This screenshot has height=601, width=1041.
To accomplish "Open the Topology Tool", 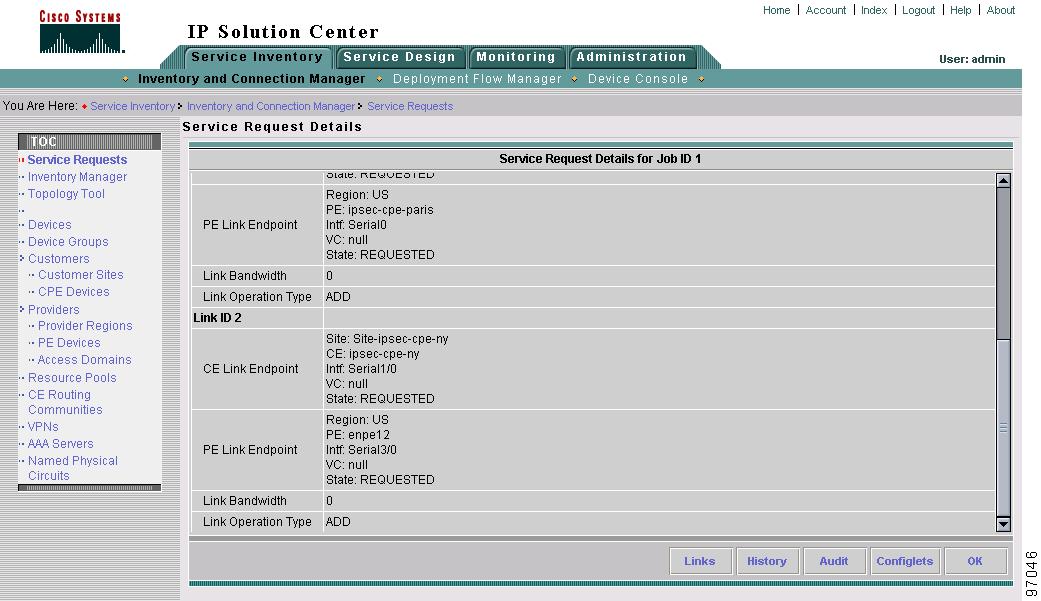I will point(66,194).
